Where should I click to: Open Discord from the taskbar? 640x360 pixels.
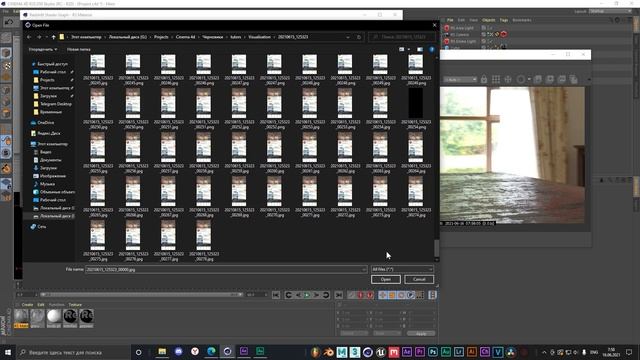click(178, 352)
